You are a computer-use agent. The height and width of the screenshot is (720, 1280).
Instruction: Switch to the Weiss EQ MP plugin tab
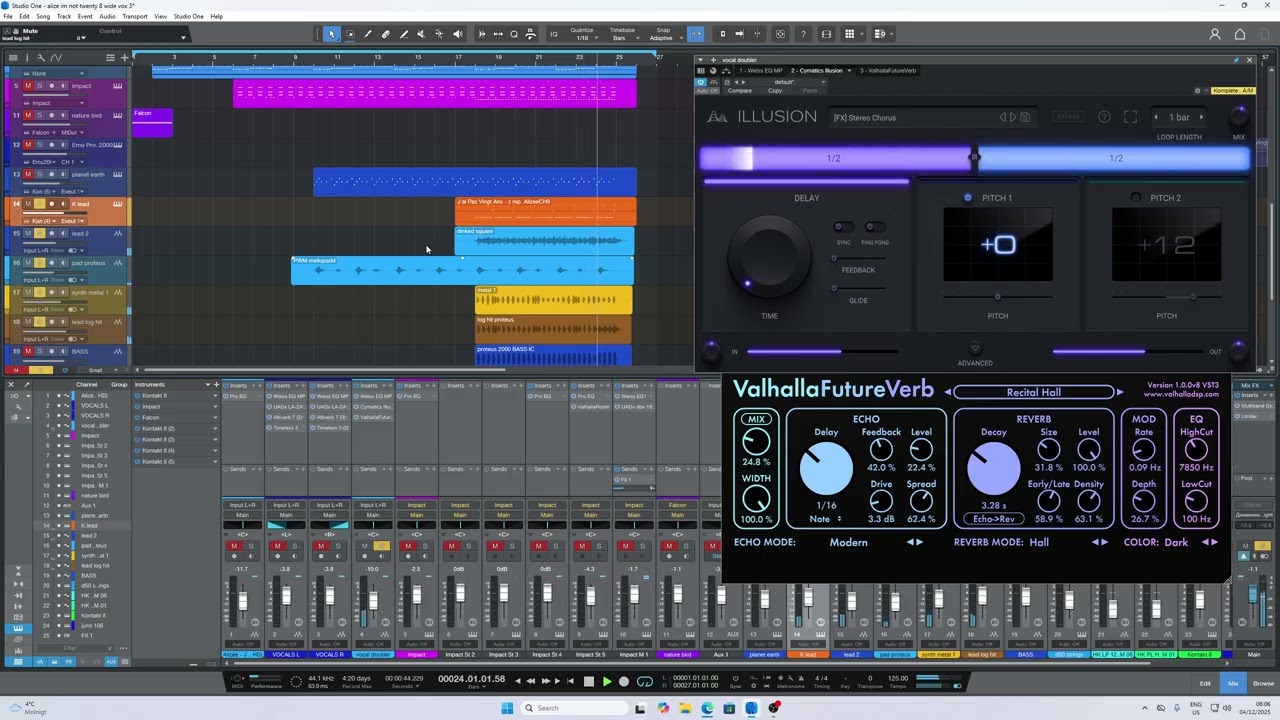(762, 70)
